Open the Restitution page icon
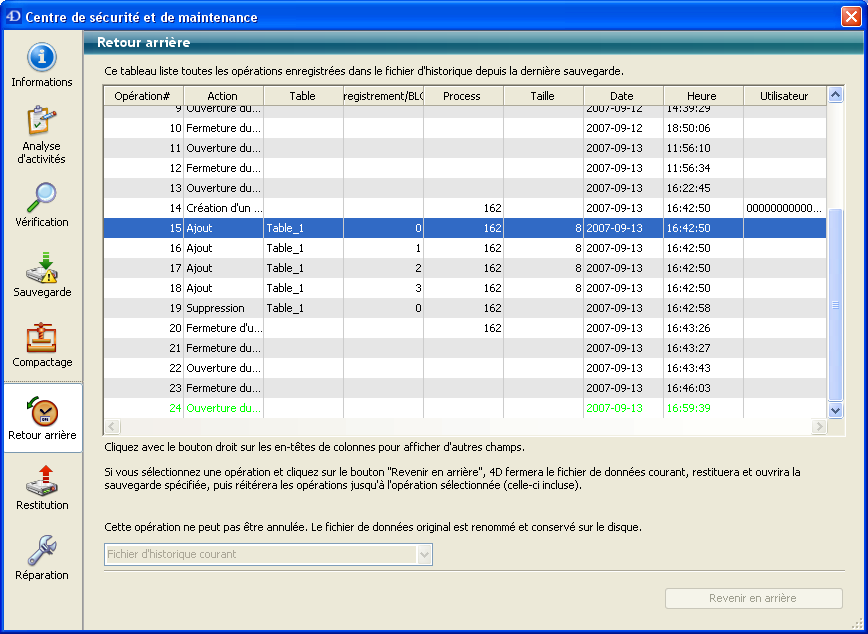The width and height of the screenshot is (868, 634). (x=41, y=481)
